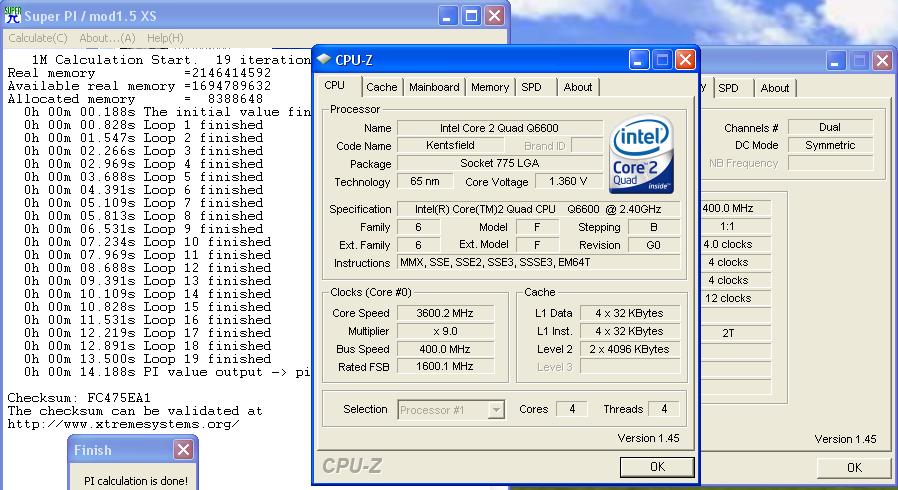Click the Channels # value Dual

[x=830, y=127]
